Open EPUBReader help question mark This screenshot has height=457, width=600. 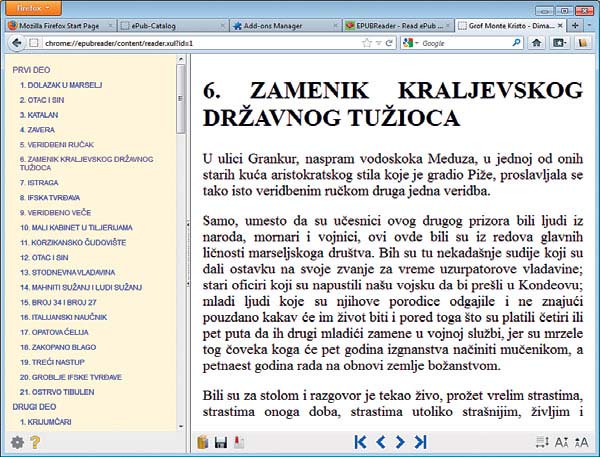35,442
